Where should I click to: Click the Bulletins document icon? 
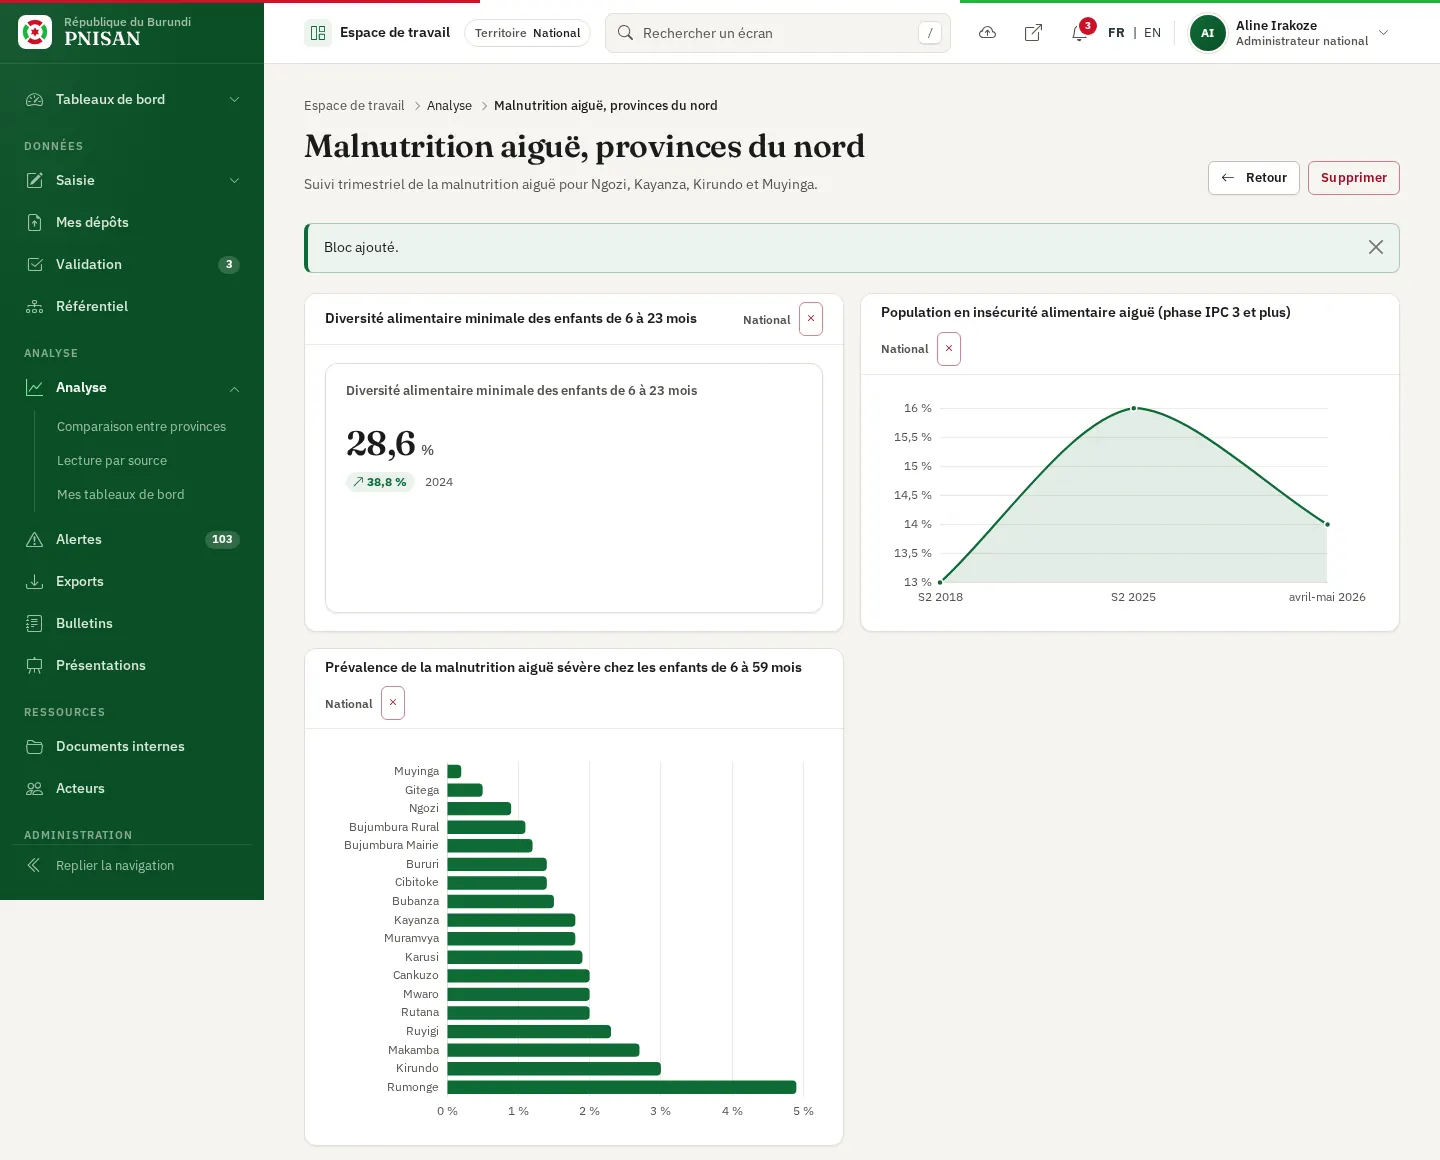(35, 623)
